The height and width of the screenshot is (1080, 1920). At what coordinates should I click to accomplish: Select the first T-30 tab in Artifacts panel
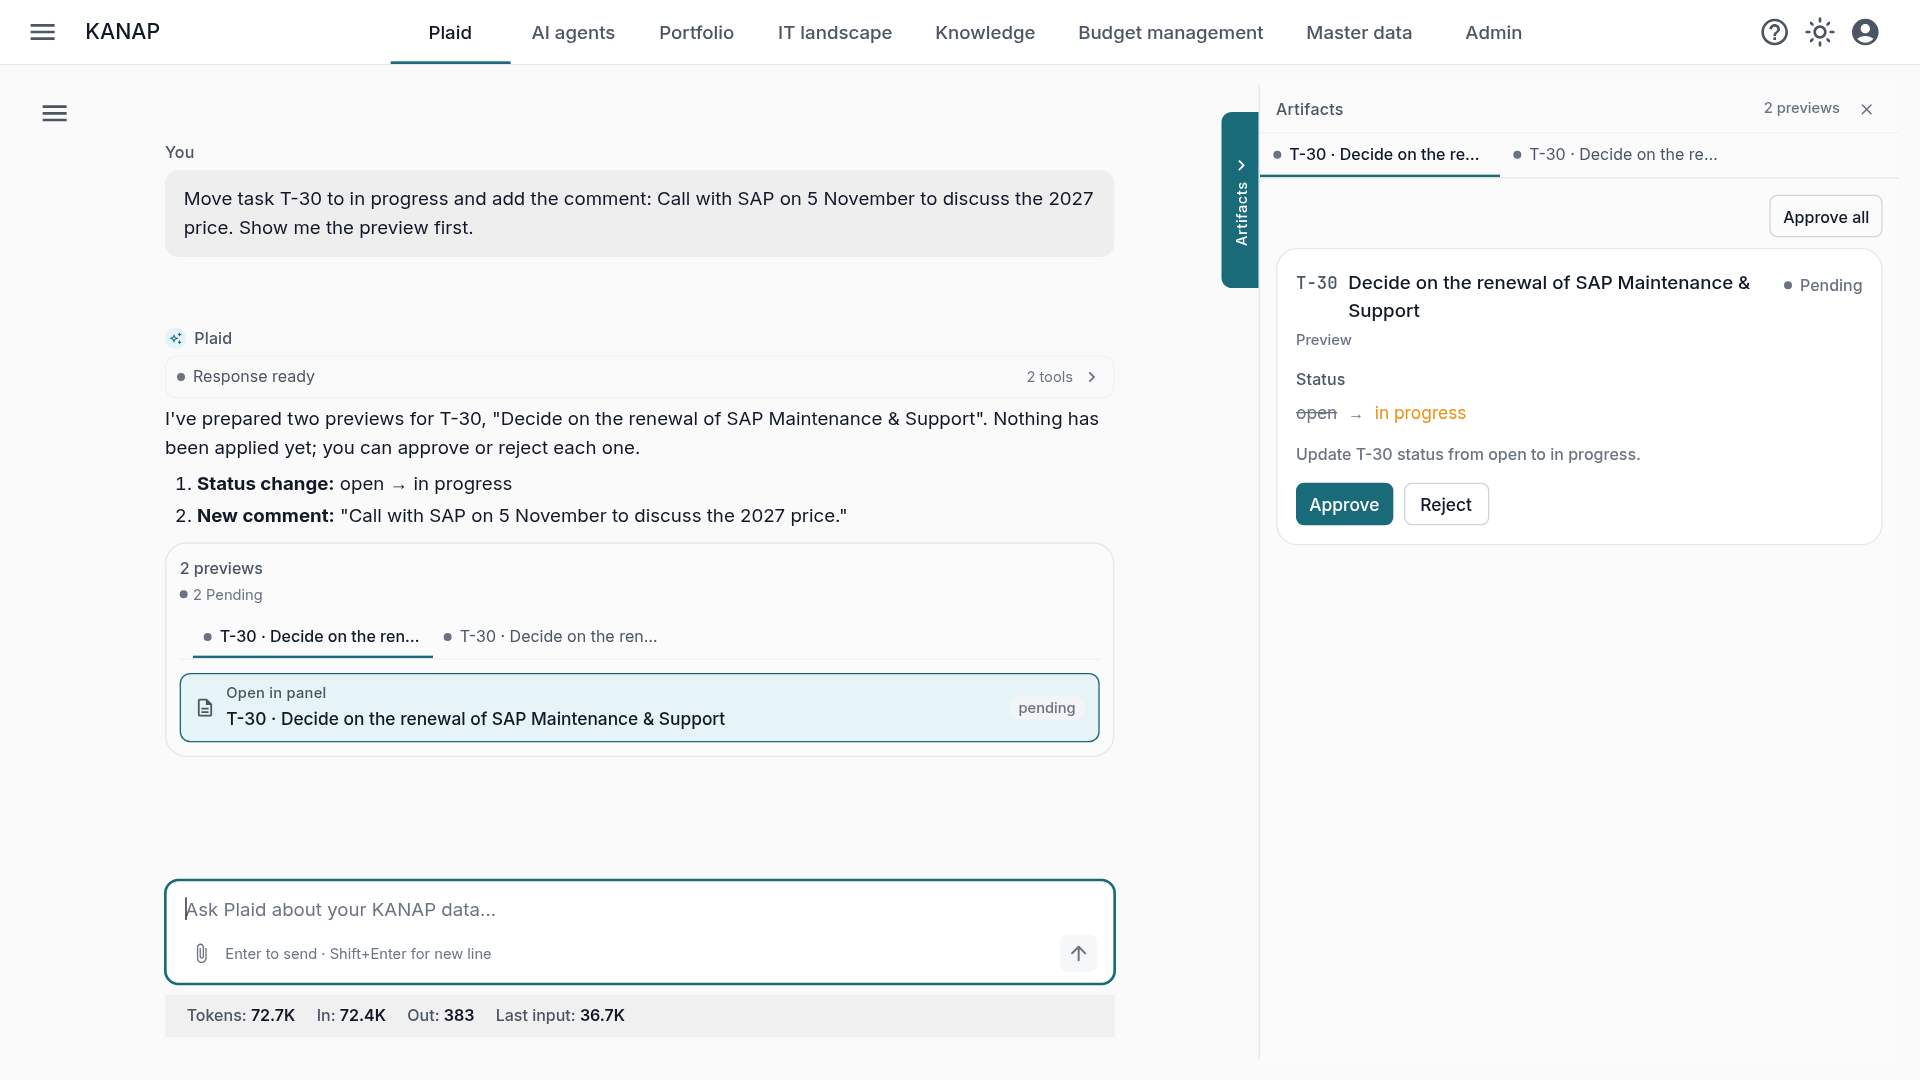pos(1380,154)
